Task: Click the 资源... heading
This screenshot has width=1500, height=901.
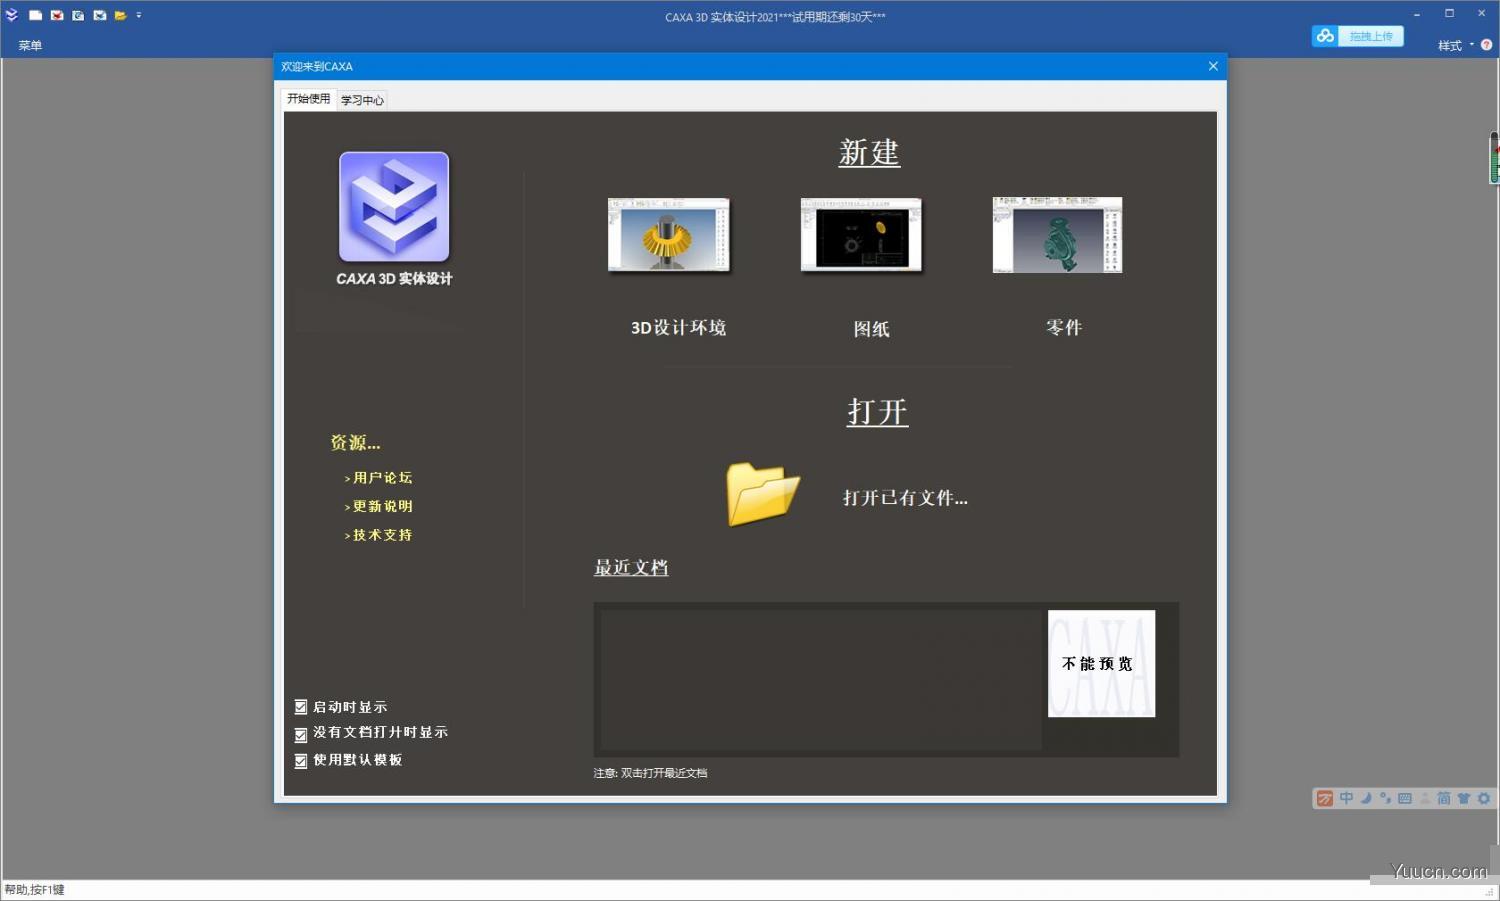Action: click(355, 443)
